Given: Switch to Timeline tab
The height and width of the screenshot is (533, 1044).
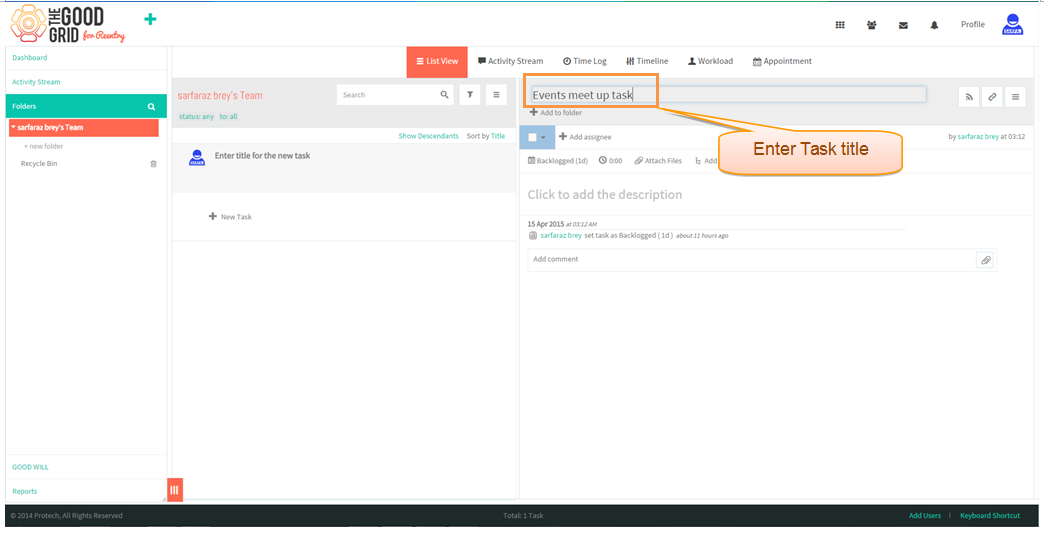Looking at the screenshot, I should pyautogui.click(x=647, y=61).
